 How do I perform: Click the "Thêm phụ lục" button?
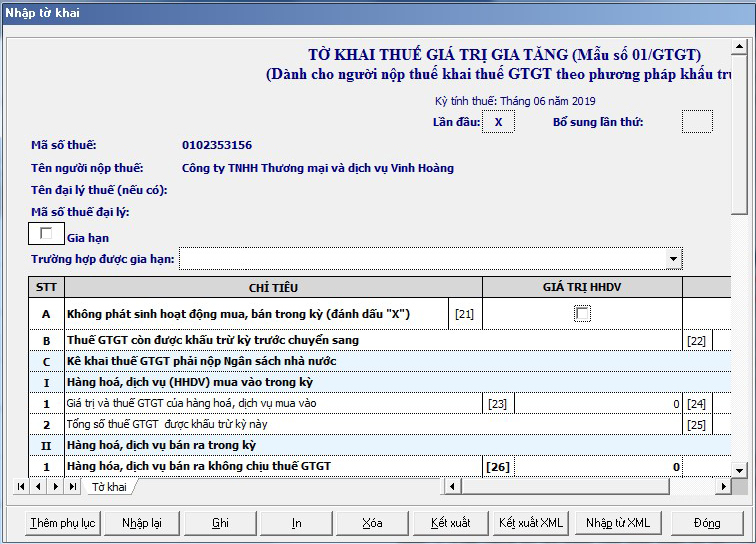tap(62, 523)
